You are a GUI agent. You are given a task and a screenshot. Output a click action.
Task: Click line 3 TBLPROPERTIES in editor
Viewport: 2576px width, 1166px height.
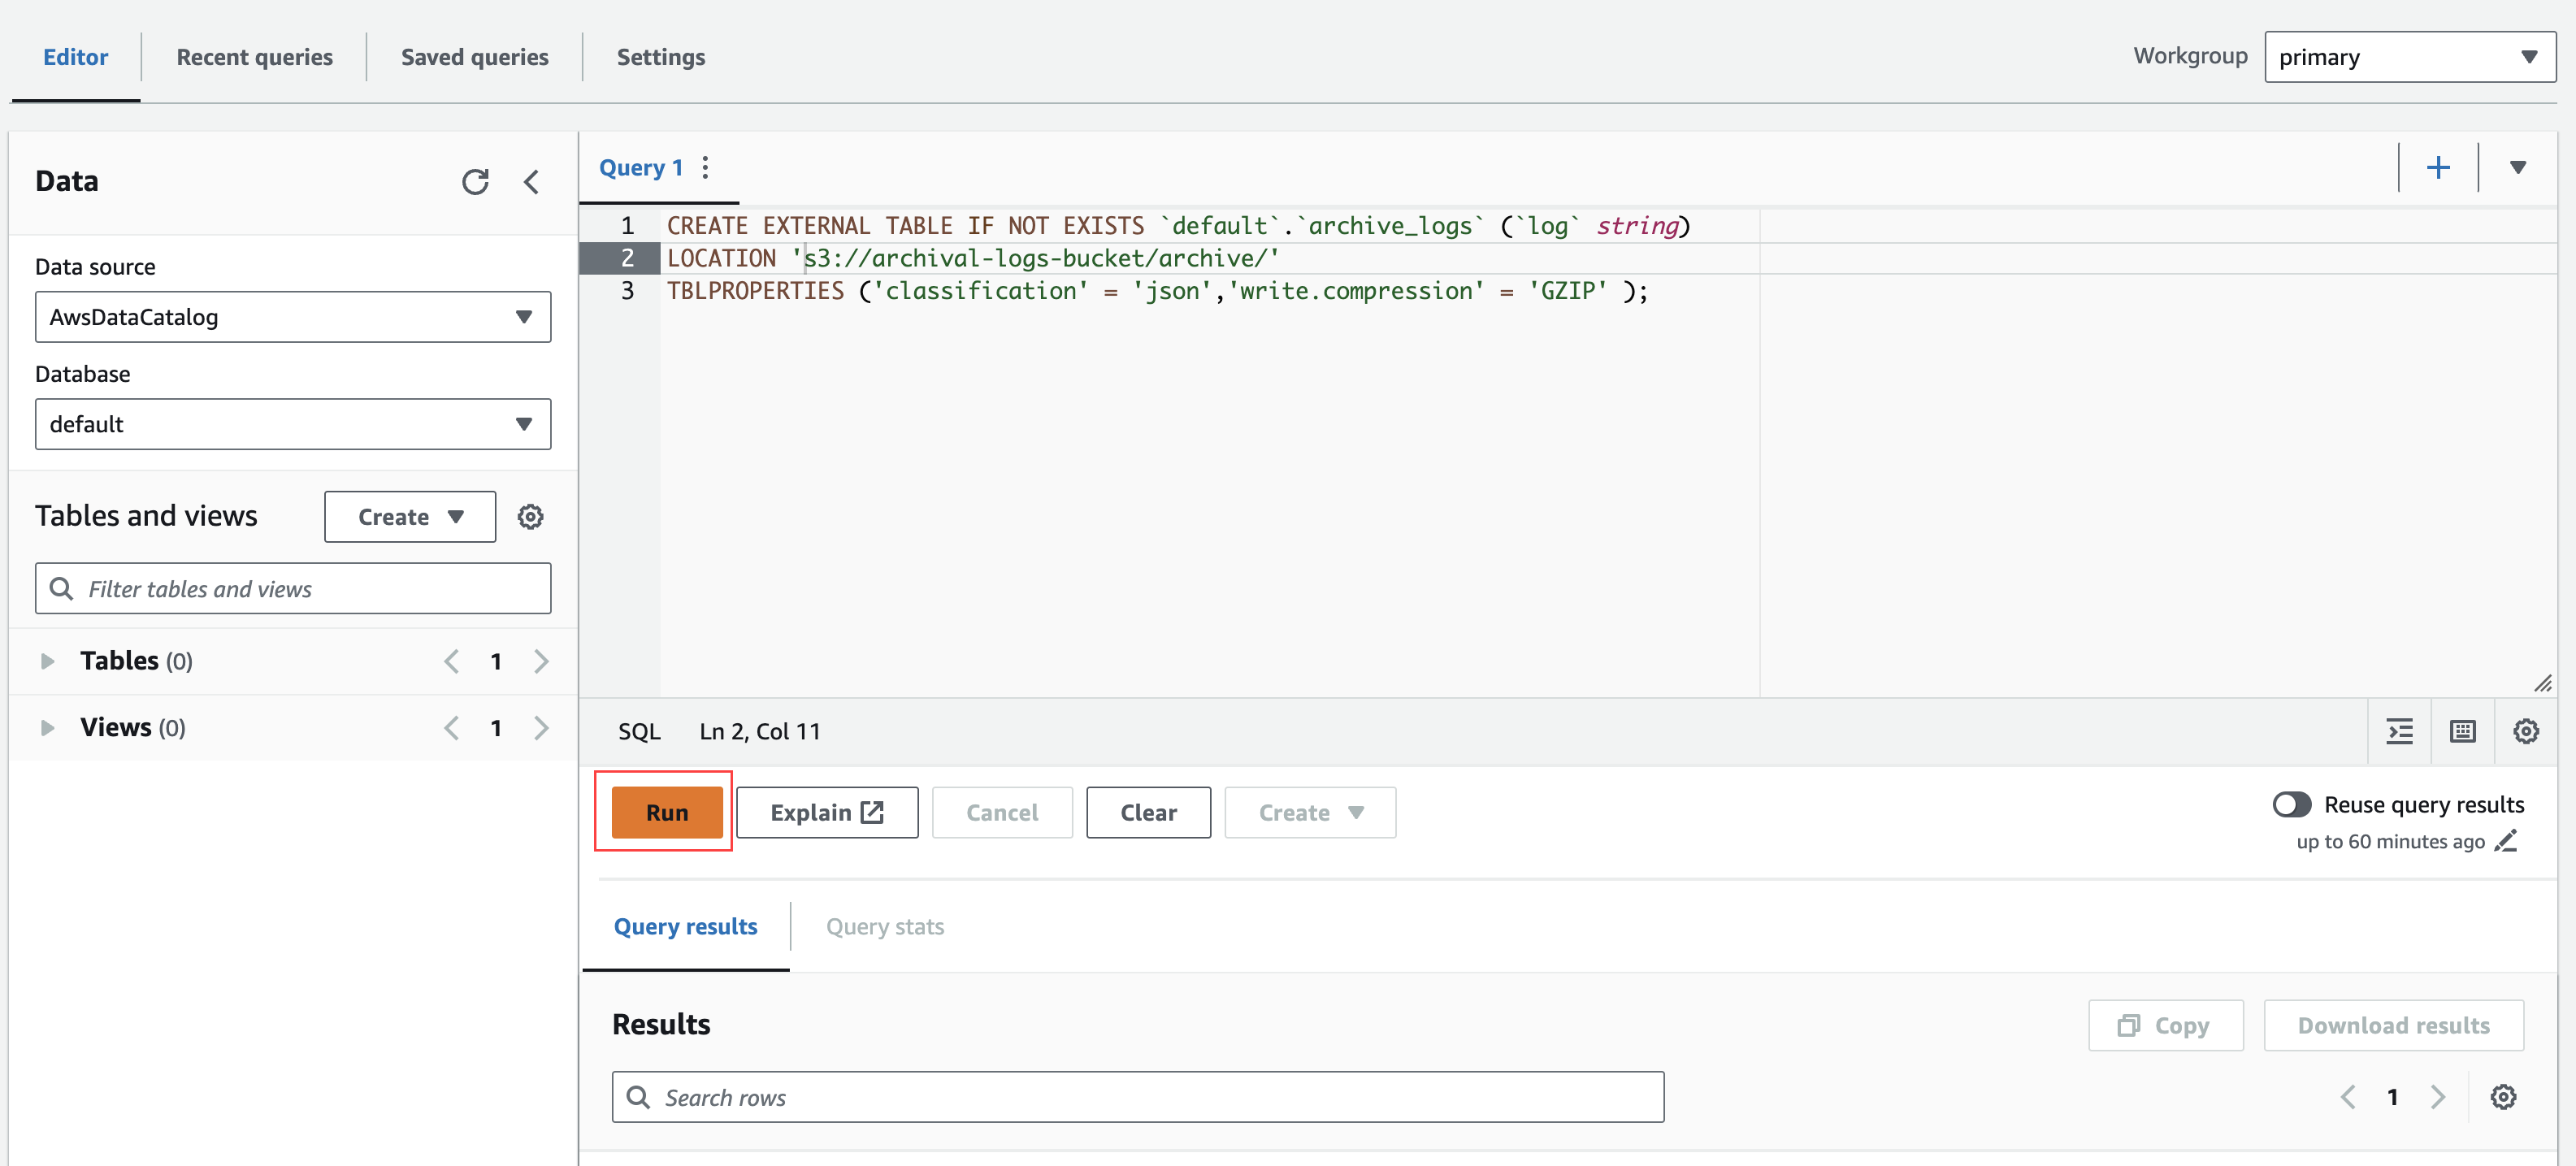tap(1157, 291)
